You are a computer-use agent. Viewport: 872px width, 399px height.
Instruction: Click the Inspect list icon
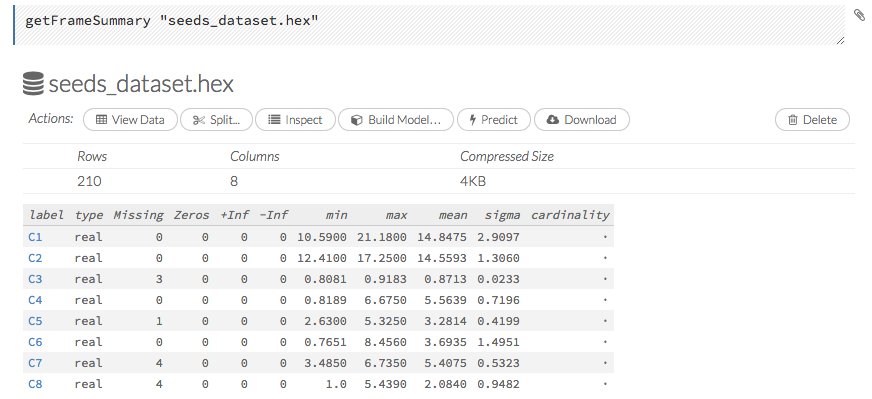pyautogui.click(x=274, y=120)
